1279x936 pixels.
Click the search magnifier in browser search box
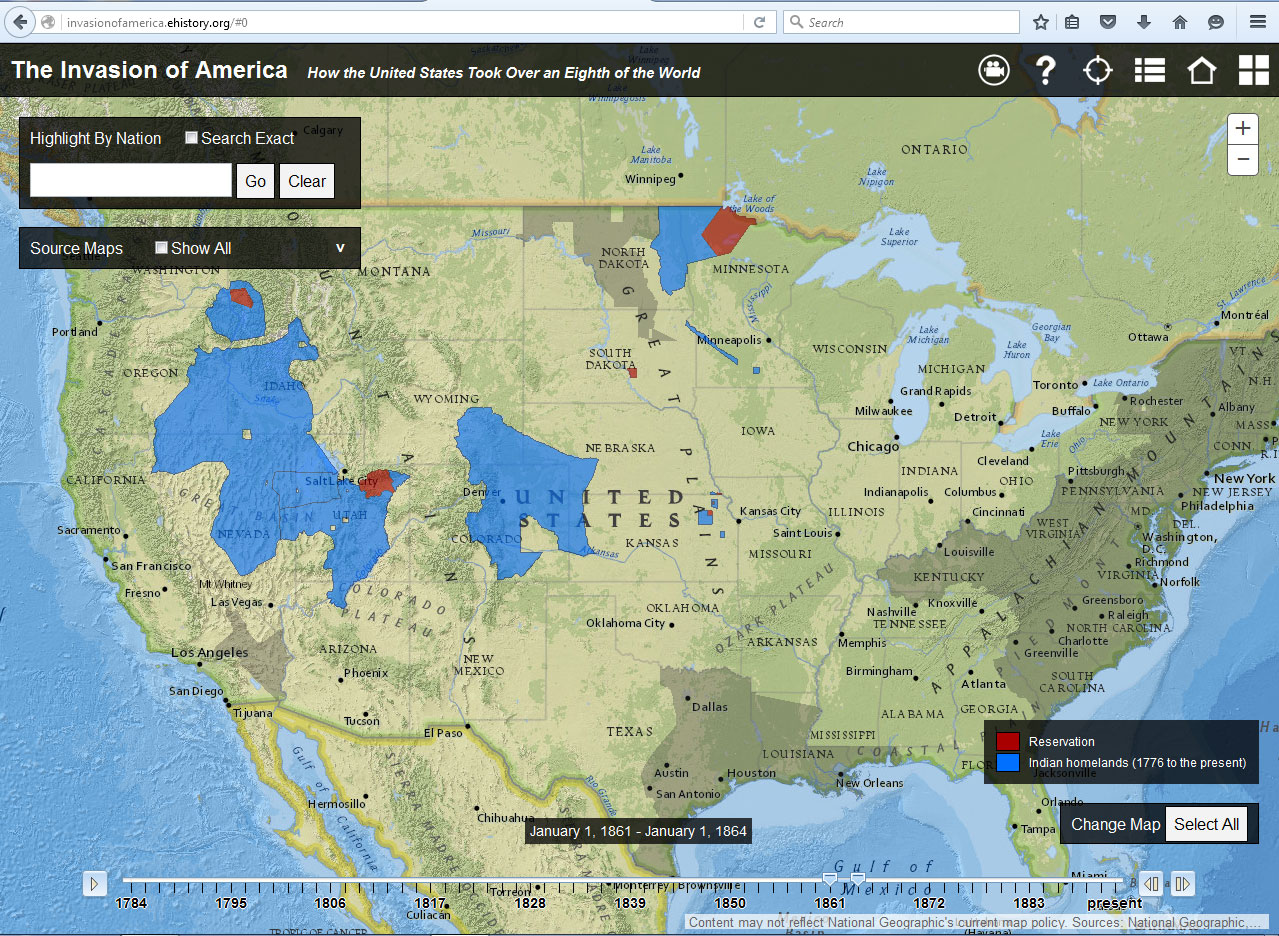796,22
